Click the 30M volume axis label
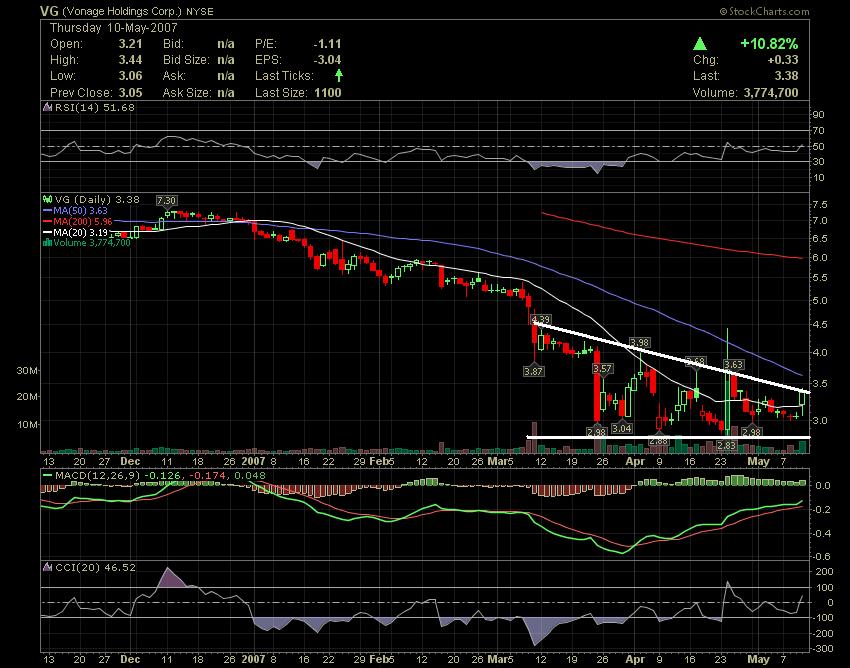 (x=27, y=371)
